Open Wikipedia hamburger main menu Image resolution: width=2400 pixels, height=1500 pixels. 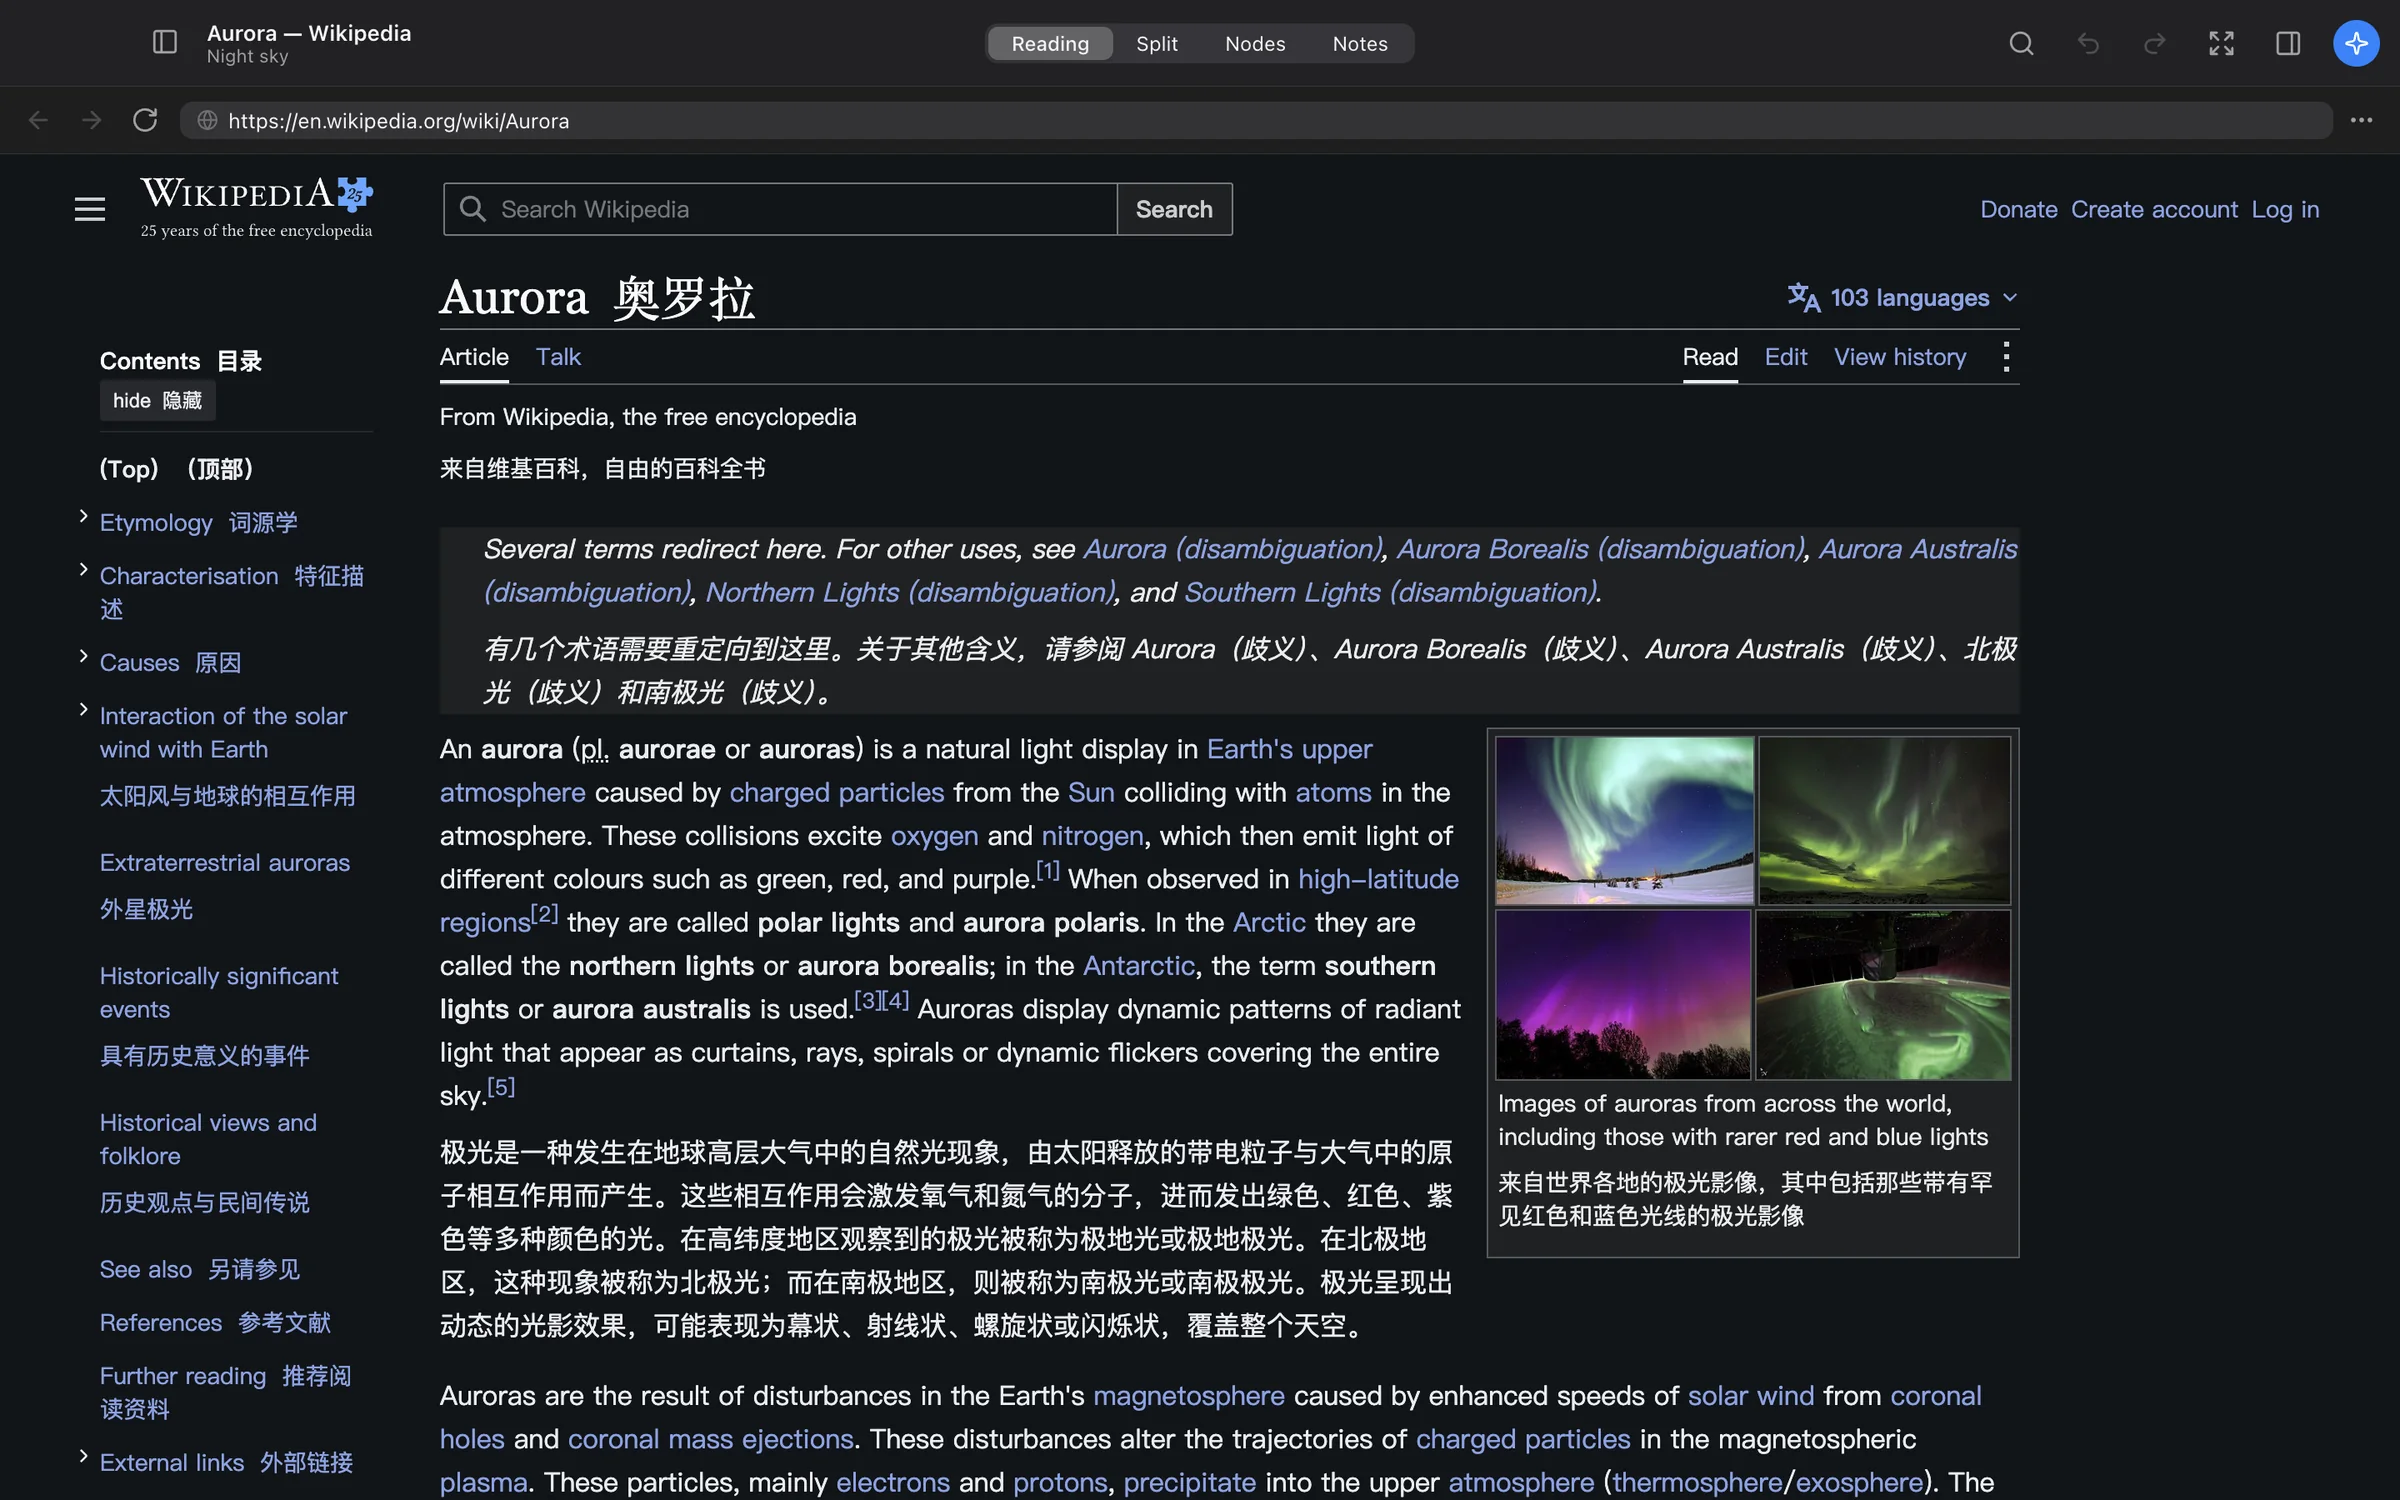coord(90,209)
